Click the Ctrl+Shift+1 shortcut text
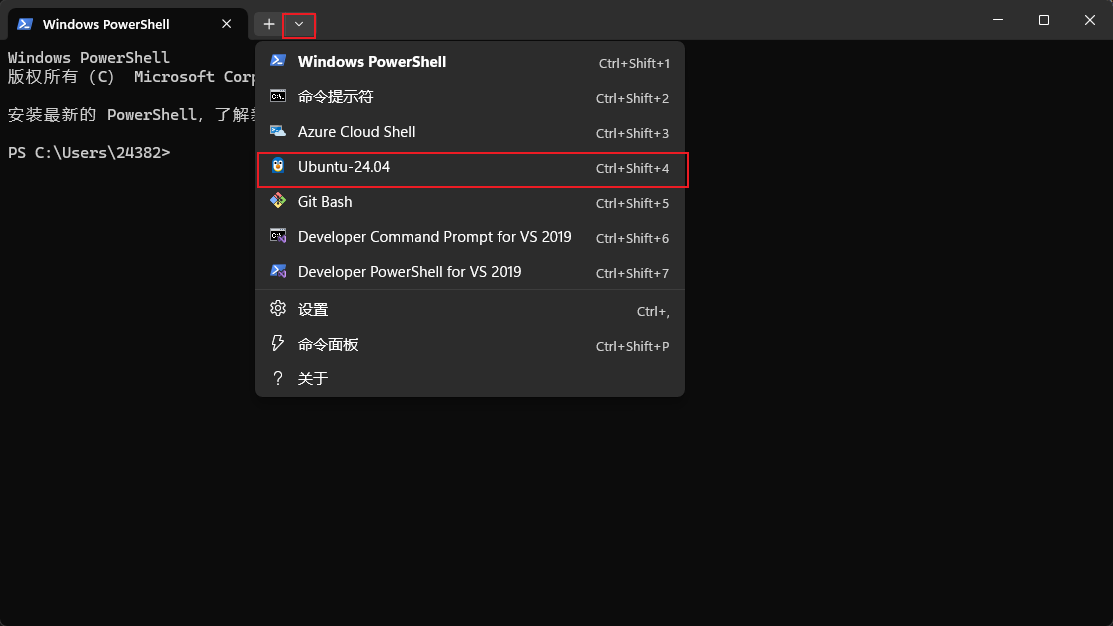The width and height of the screenshot is (1113, 626). pyautogui.click(x=634, y=63)
